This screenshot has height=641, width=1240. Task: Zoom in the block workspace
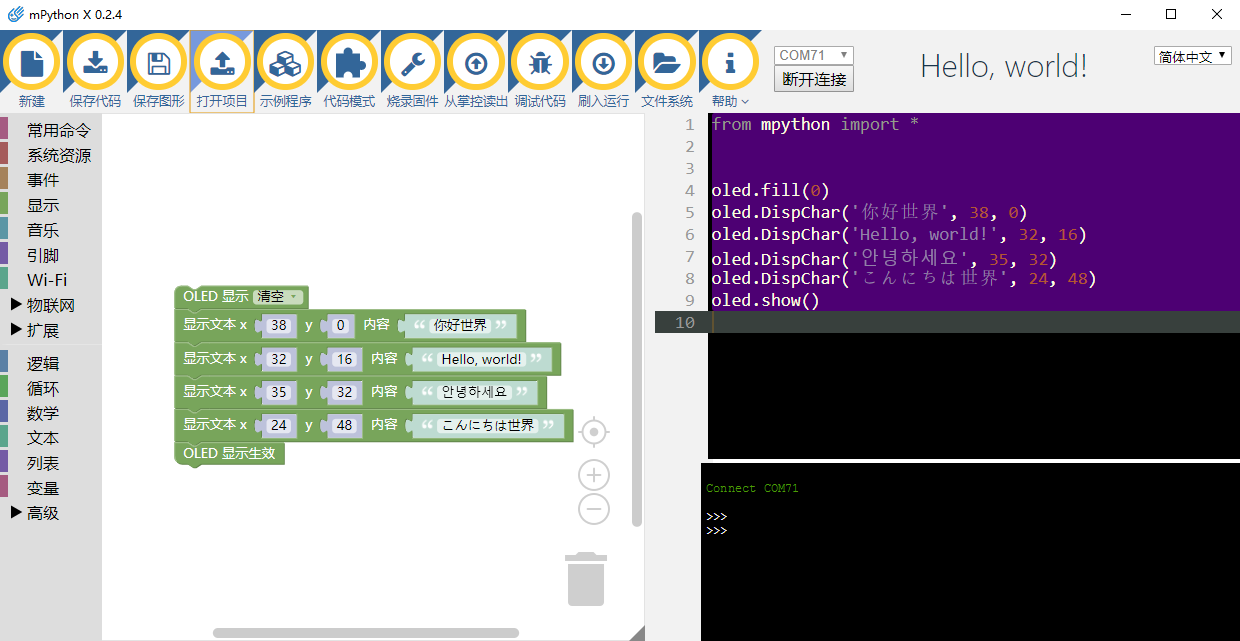[x=594, y=475]
